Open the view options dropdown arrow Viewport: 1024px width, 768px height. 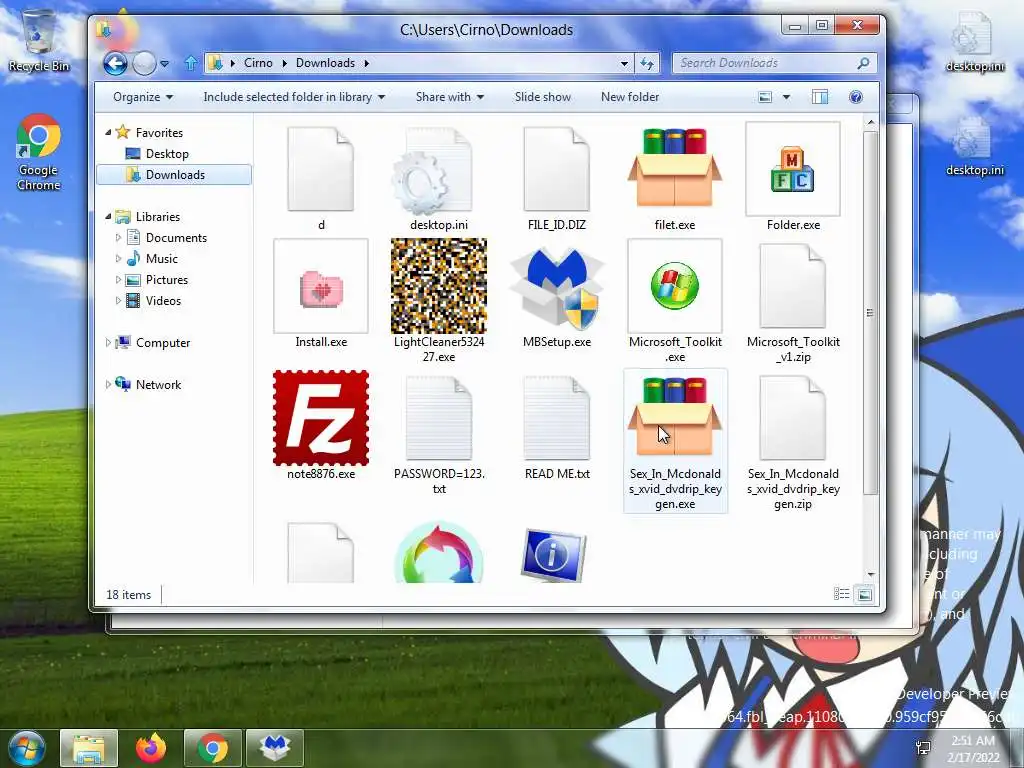tap(786, 97)
